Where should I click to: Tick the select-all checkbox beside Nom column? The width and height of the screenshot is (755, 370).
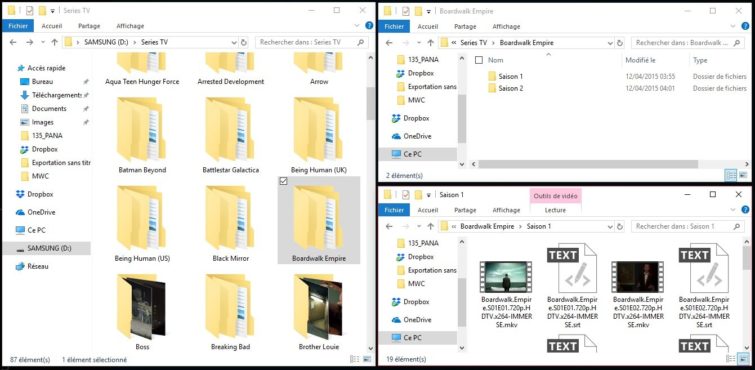478,60
